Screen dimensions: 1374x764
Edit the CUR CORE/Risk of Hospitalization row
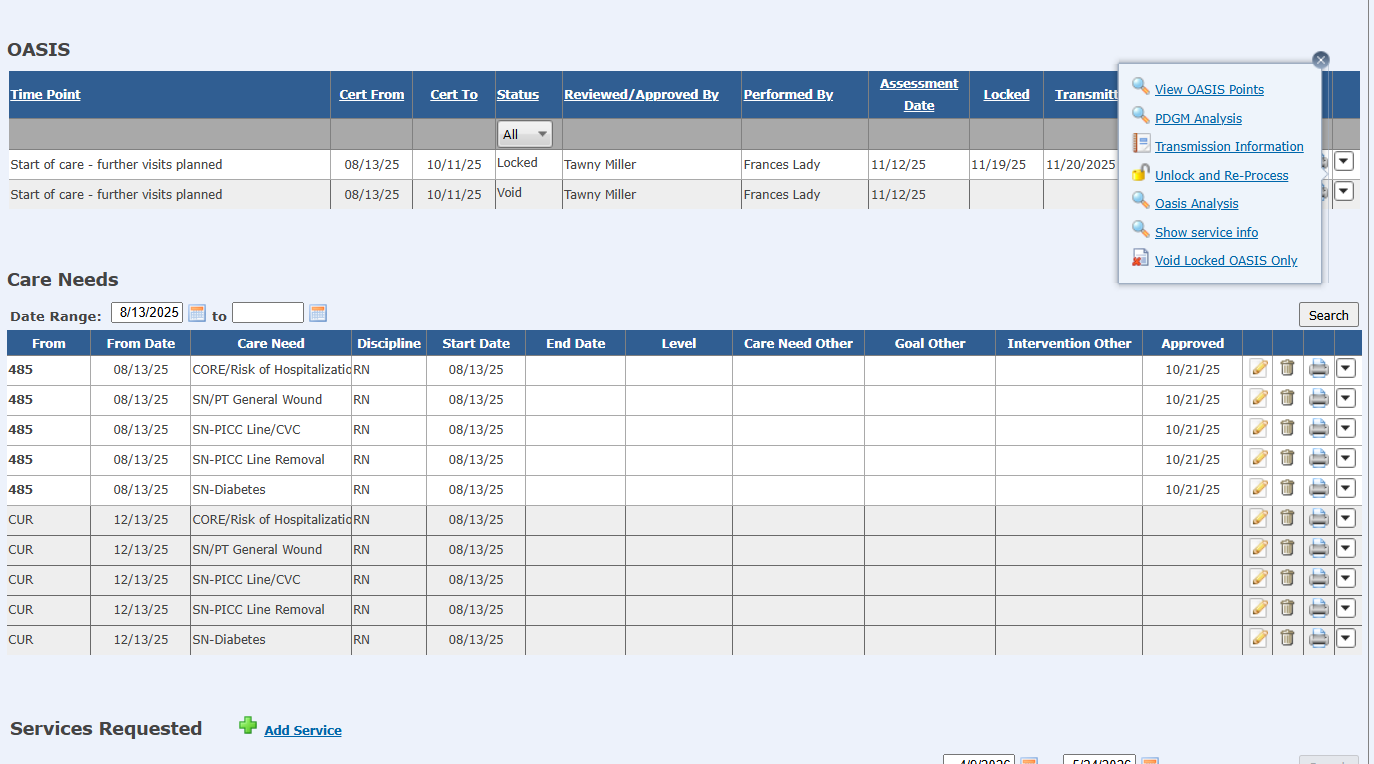click(1259, 519)
